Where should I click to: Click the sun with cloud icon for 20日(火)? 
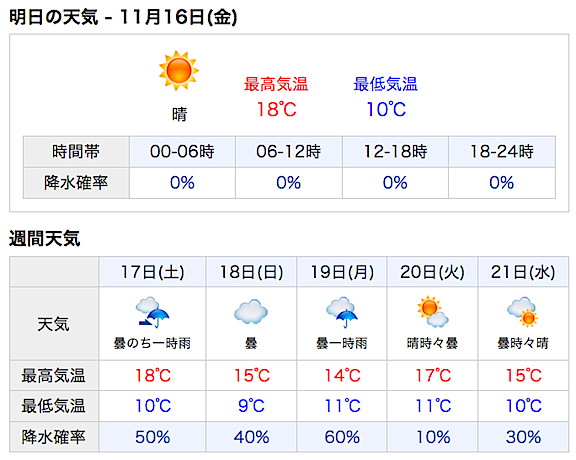[432, 311]
